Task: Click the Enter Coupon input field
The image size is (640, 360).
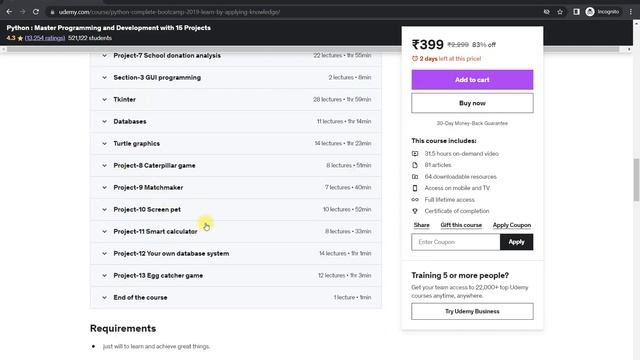Action: pos(456,242)
